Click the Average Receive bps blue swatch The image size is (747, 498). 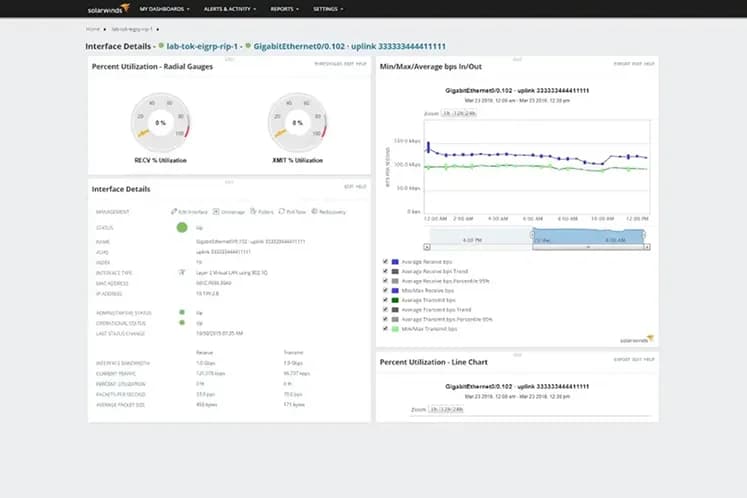[x=395, y=262]
